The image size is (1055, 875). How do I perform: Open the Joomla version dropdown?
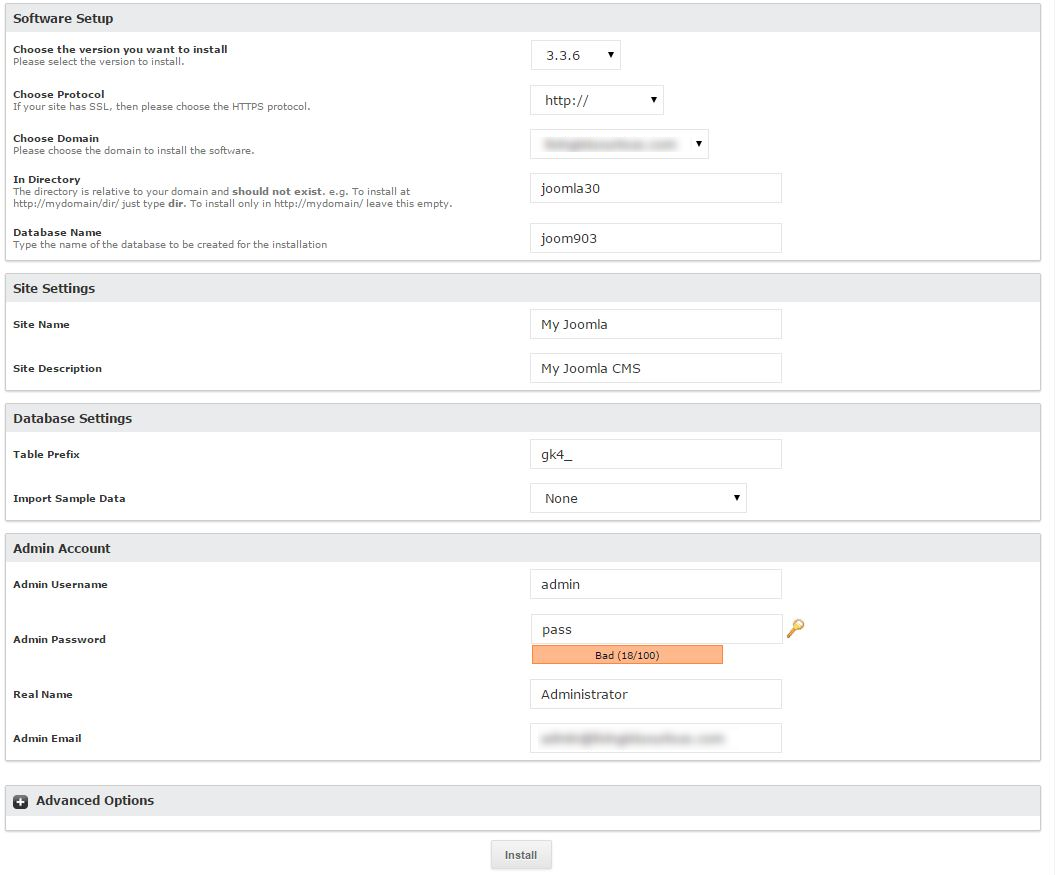coord(575,55)
